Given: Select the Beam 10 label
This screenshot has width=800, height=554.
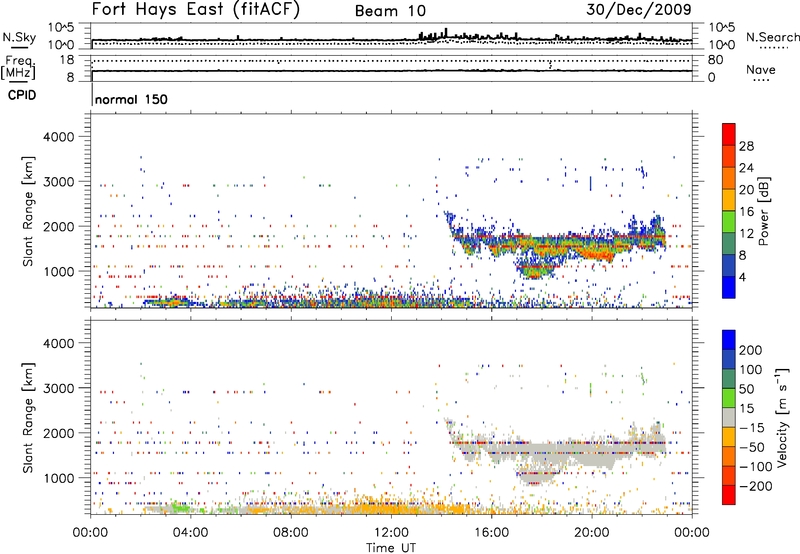Looking at the screenshot, I should pyautogui.click(x=390, y=11).
